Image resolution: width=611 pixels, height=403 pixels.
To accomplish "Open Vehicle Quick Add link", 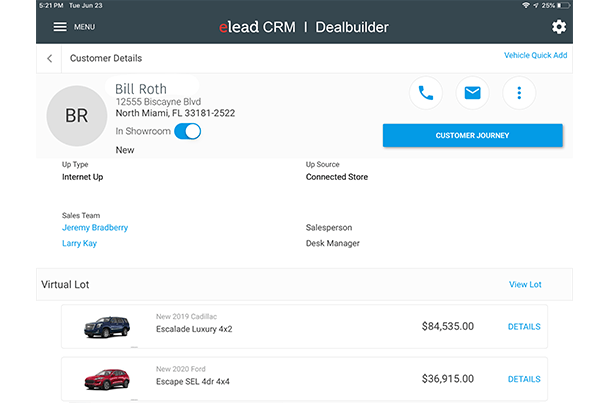I will click(535, 55).
